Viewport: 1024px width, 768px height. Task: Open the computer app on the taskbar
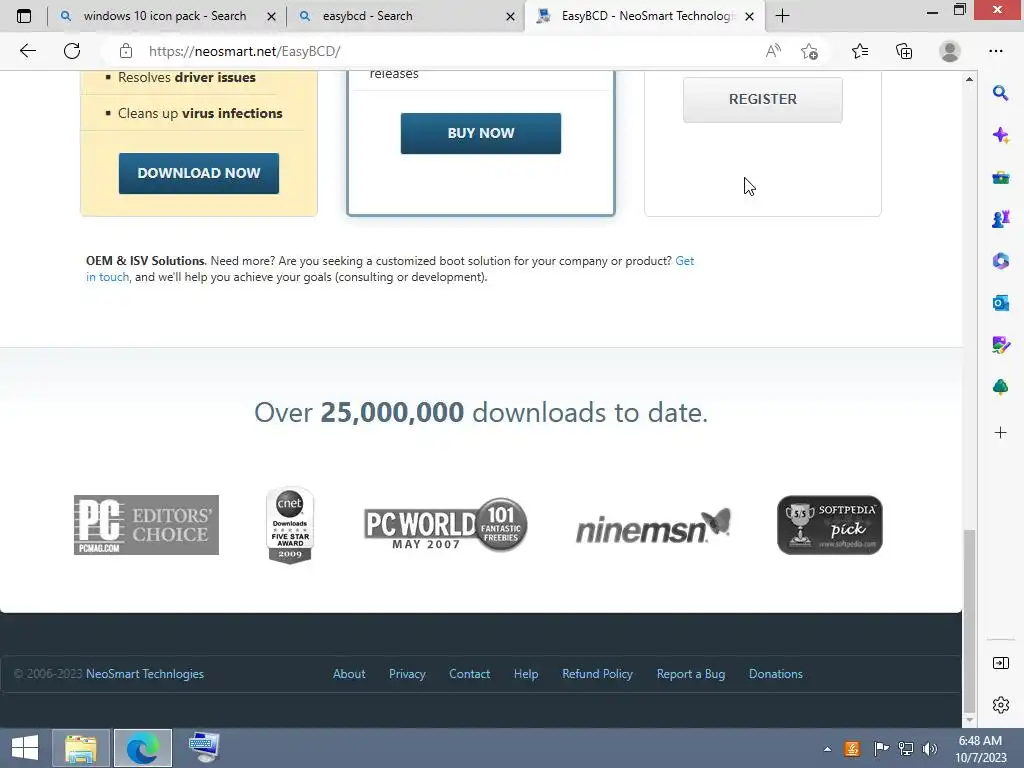point(204,748)
